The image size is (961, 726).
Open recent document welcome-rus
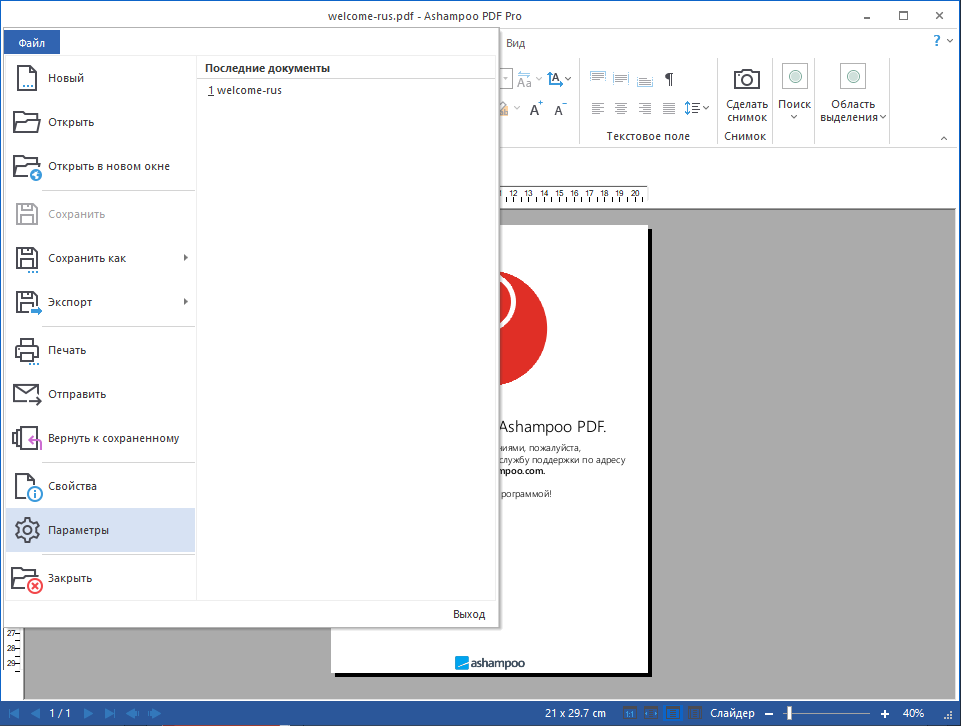(245, 90)
